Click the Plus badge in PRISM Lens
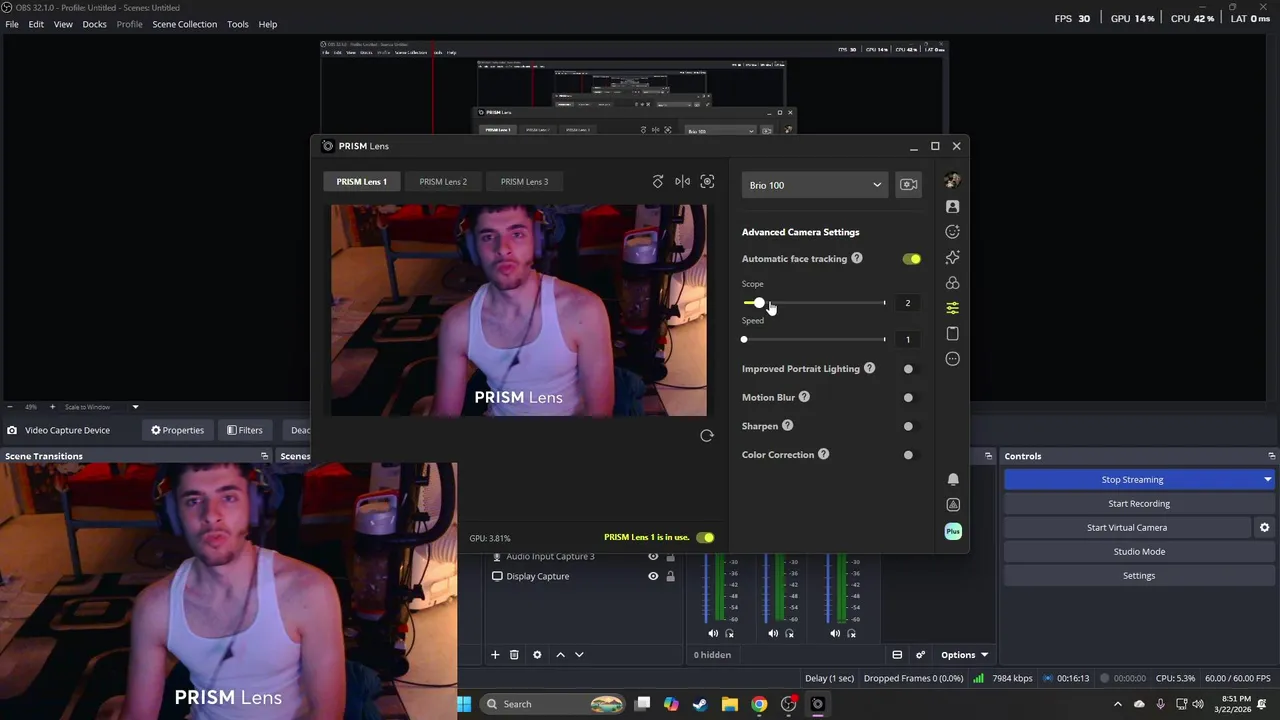The image size is (1280, 720). [x=953, y=531]
